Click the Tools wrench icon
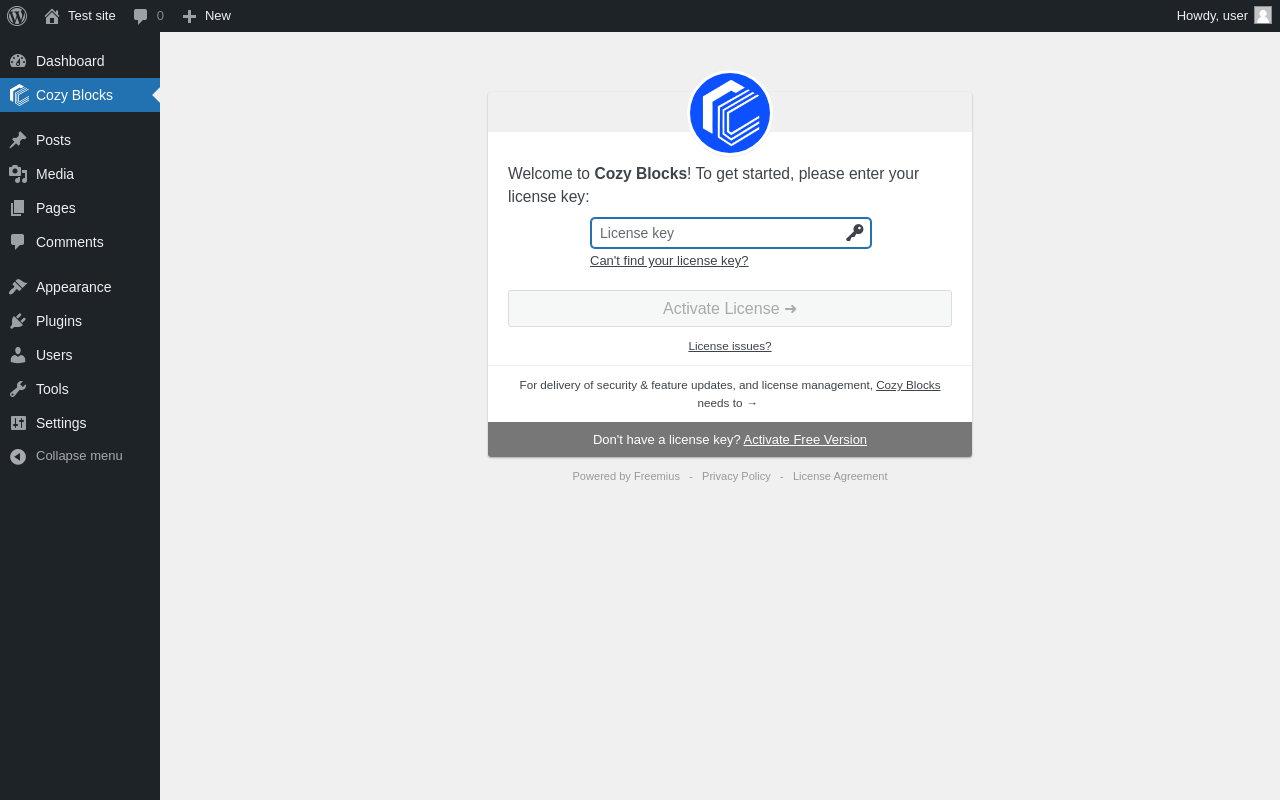Image resolution: width=1280 pixels, height=800 pixels. [18, 389]
